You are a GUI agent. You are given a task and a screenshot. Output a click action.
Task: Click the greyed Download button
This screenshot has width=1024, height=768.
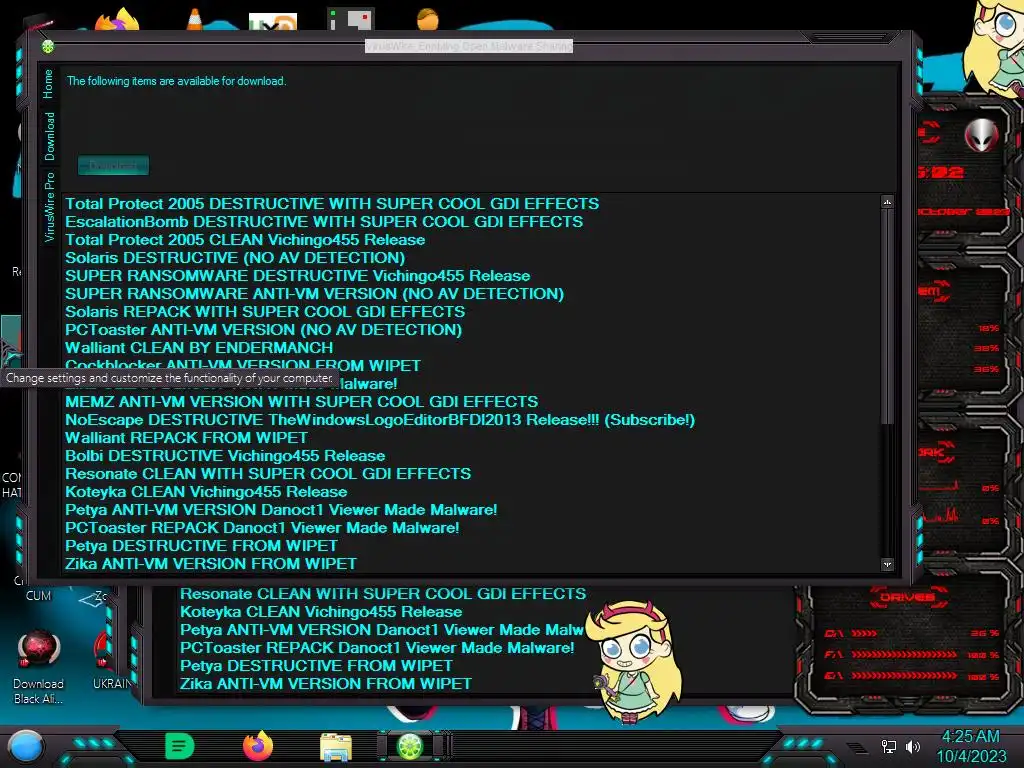point(113,165)
